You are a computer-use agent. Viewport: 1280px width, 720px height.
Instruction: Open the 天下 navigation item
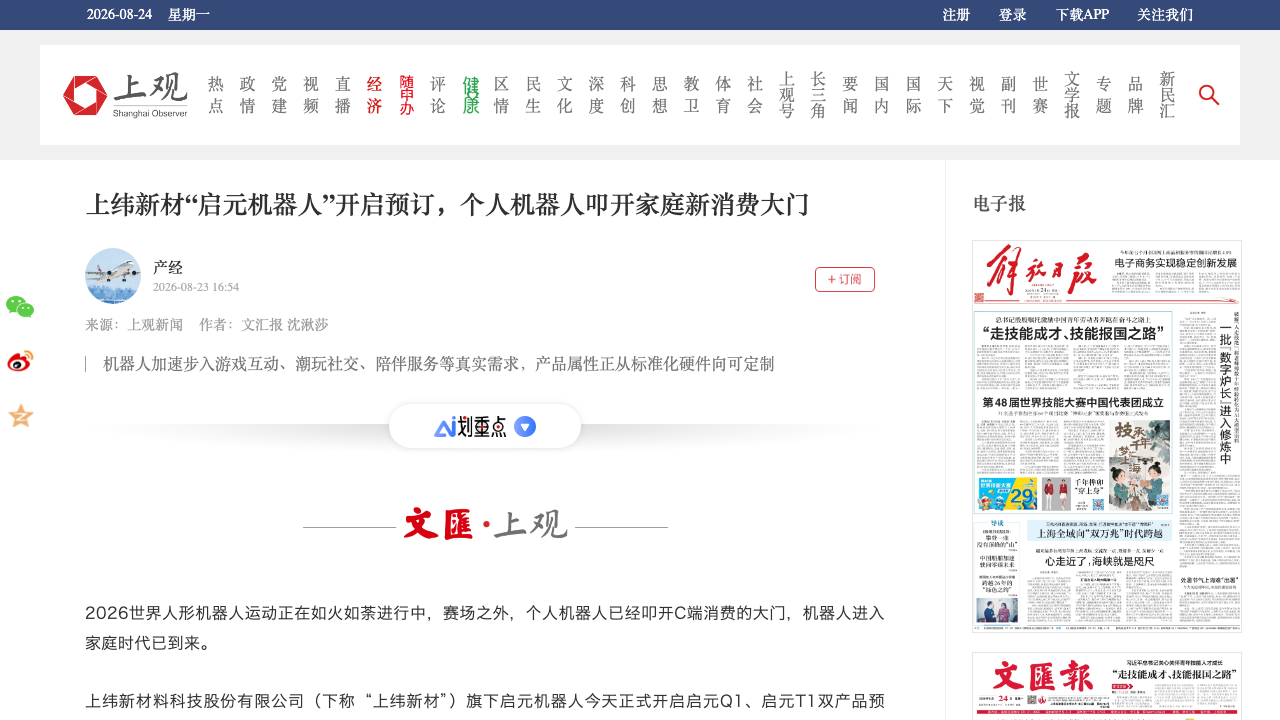point(946,95)
